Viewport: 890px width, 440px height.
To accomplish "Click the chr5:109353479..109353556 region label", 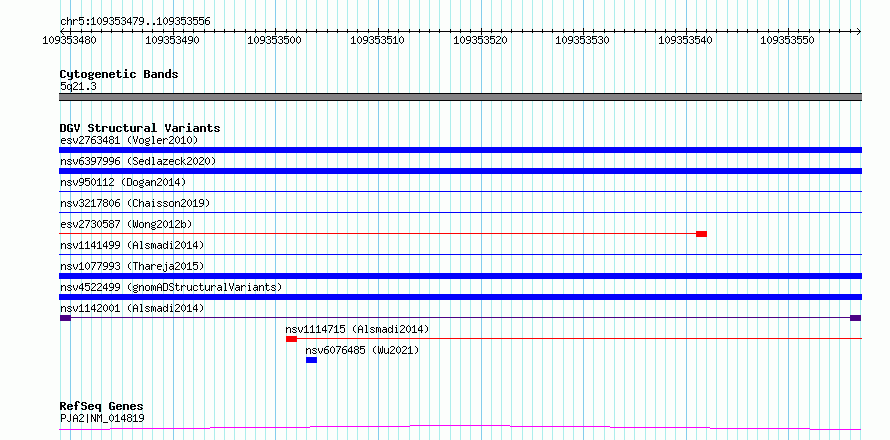I will coord(135,22).
